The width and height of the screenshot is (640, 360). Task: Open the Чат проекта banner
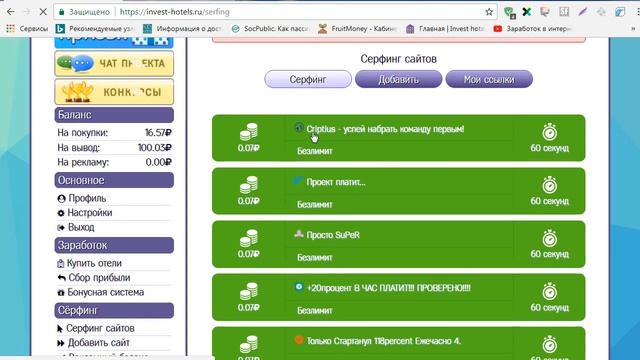(114, 64)
